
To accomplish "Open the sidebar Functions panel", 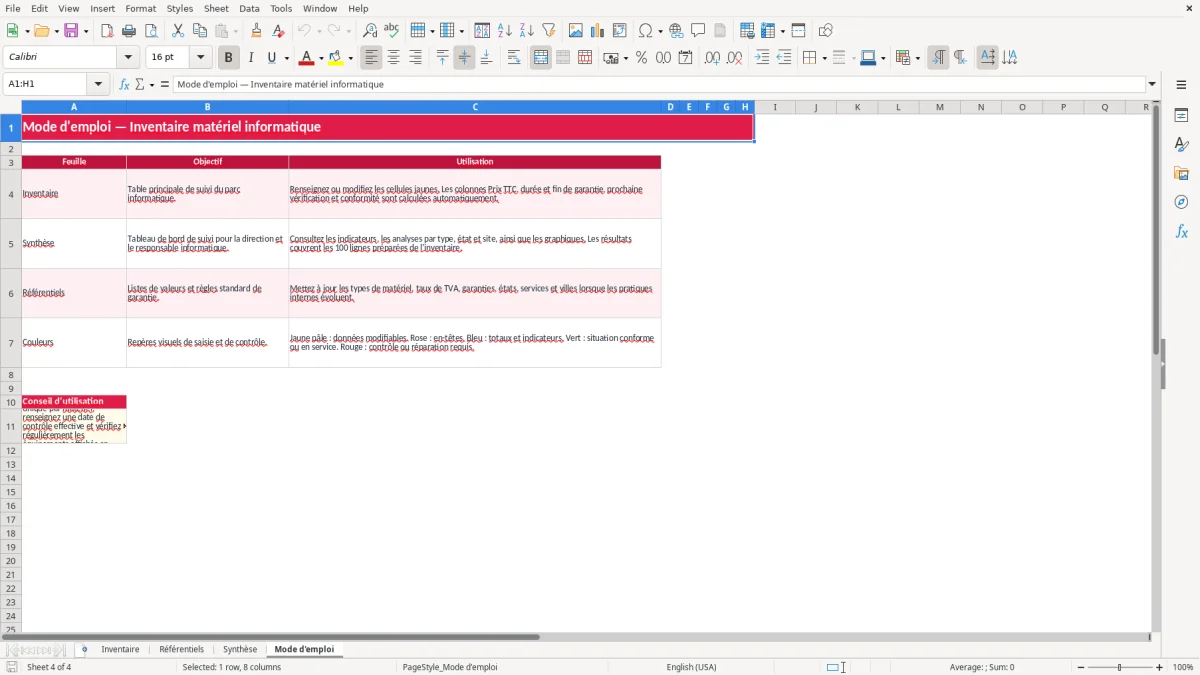I will [x=1181, y=232].
